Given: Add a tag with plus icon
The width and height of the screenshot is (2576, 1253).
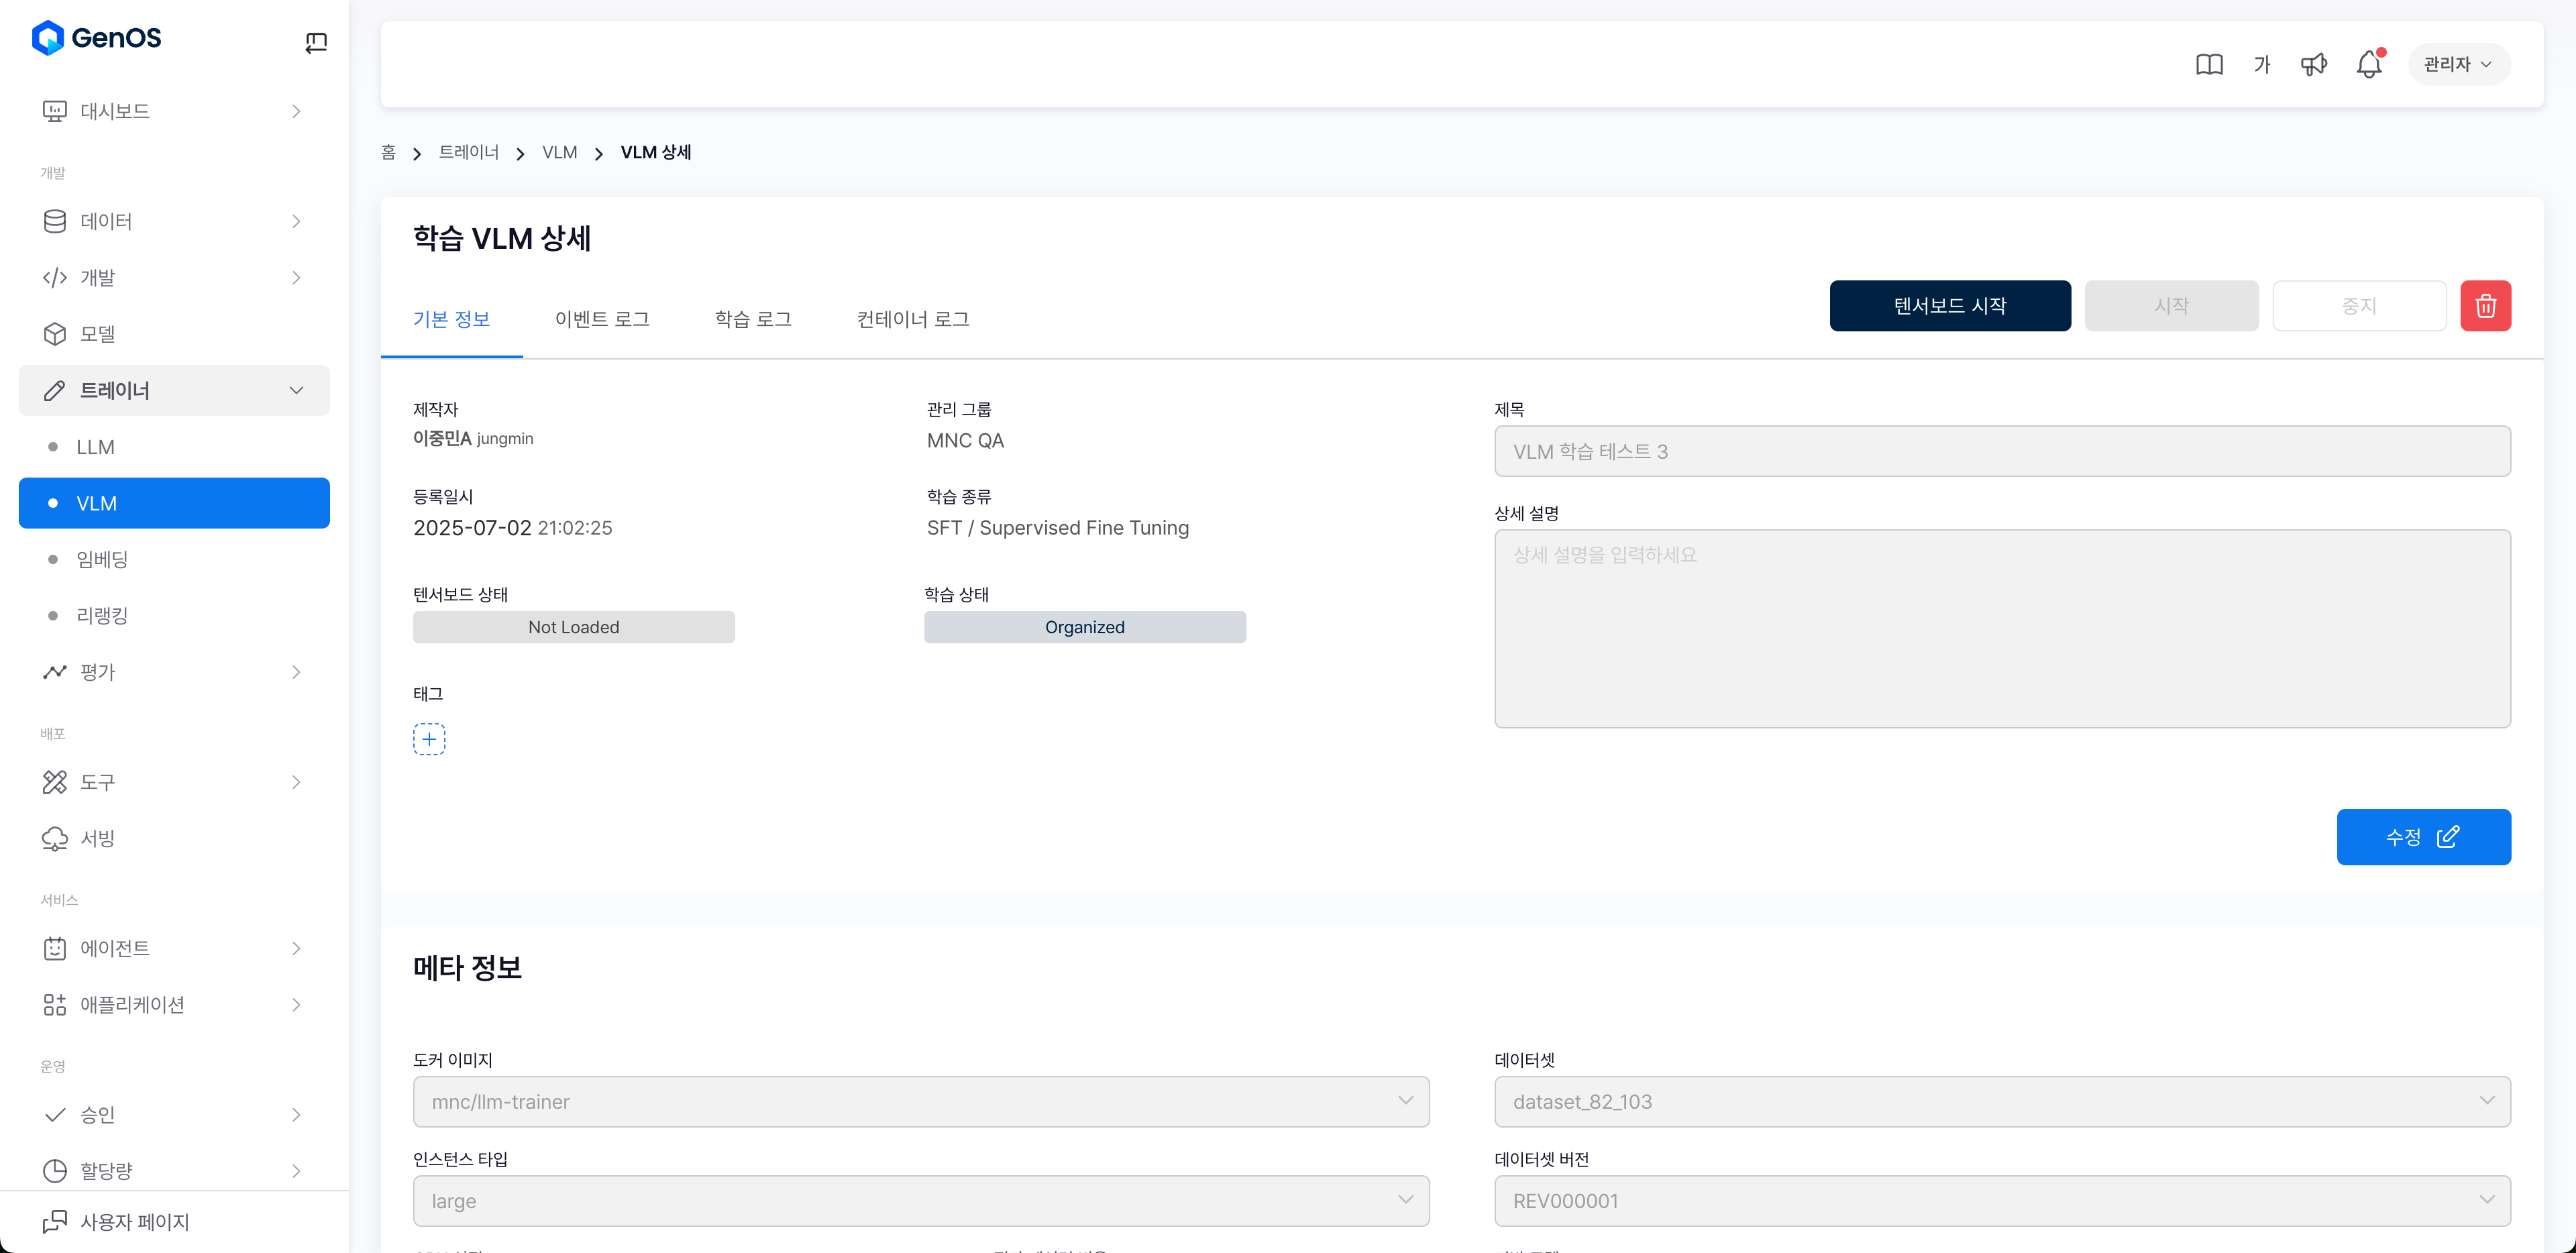Looking at the screenshot, I should (x=429, y=739).
